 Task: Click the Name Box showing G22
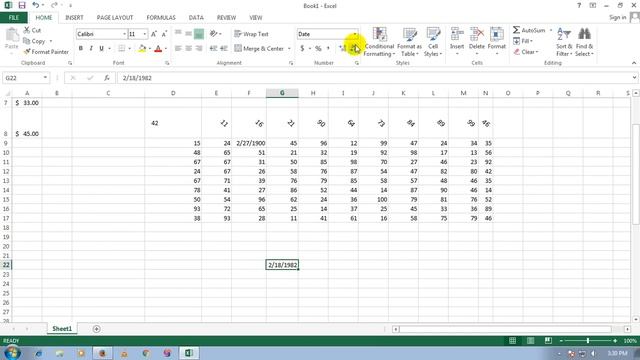(x=22, y=78)
